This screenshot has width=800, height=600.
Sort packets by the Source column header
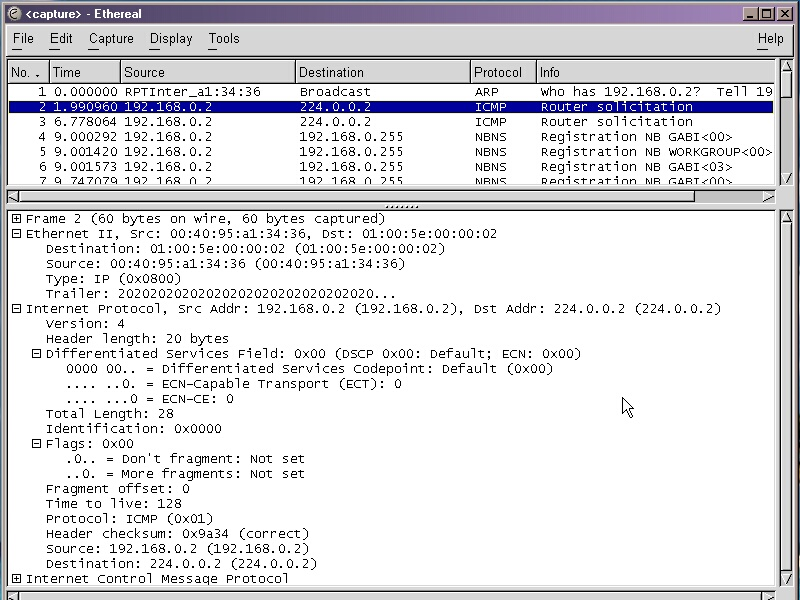click(208, 72)
